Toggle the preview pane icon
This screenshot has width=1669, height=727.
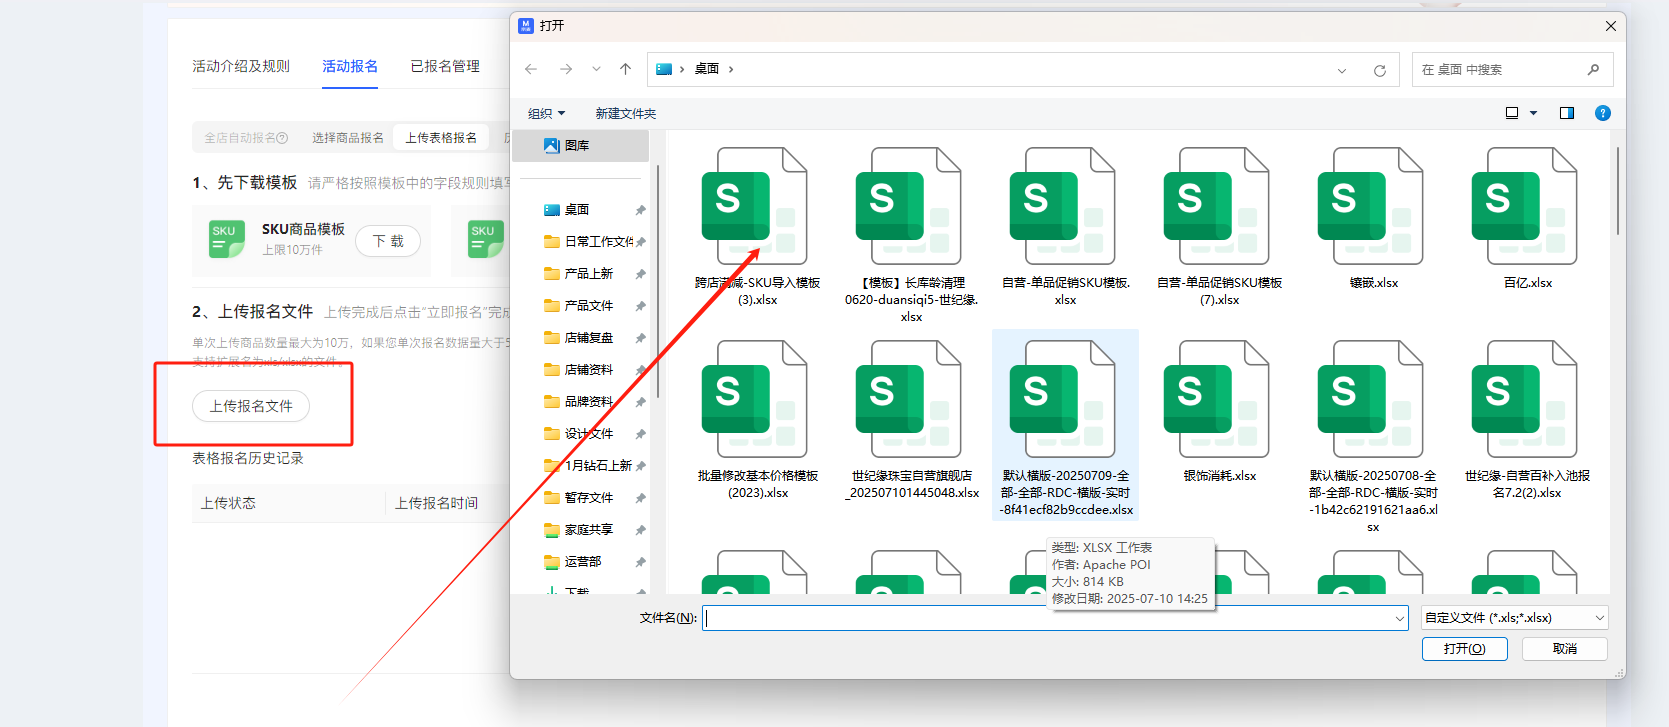click(1566, 113)
